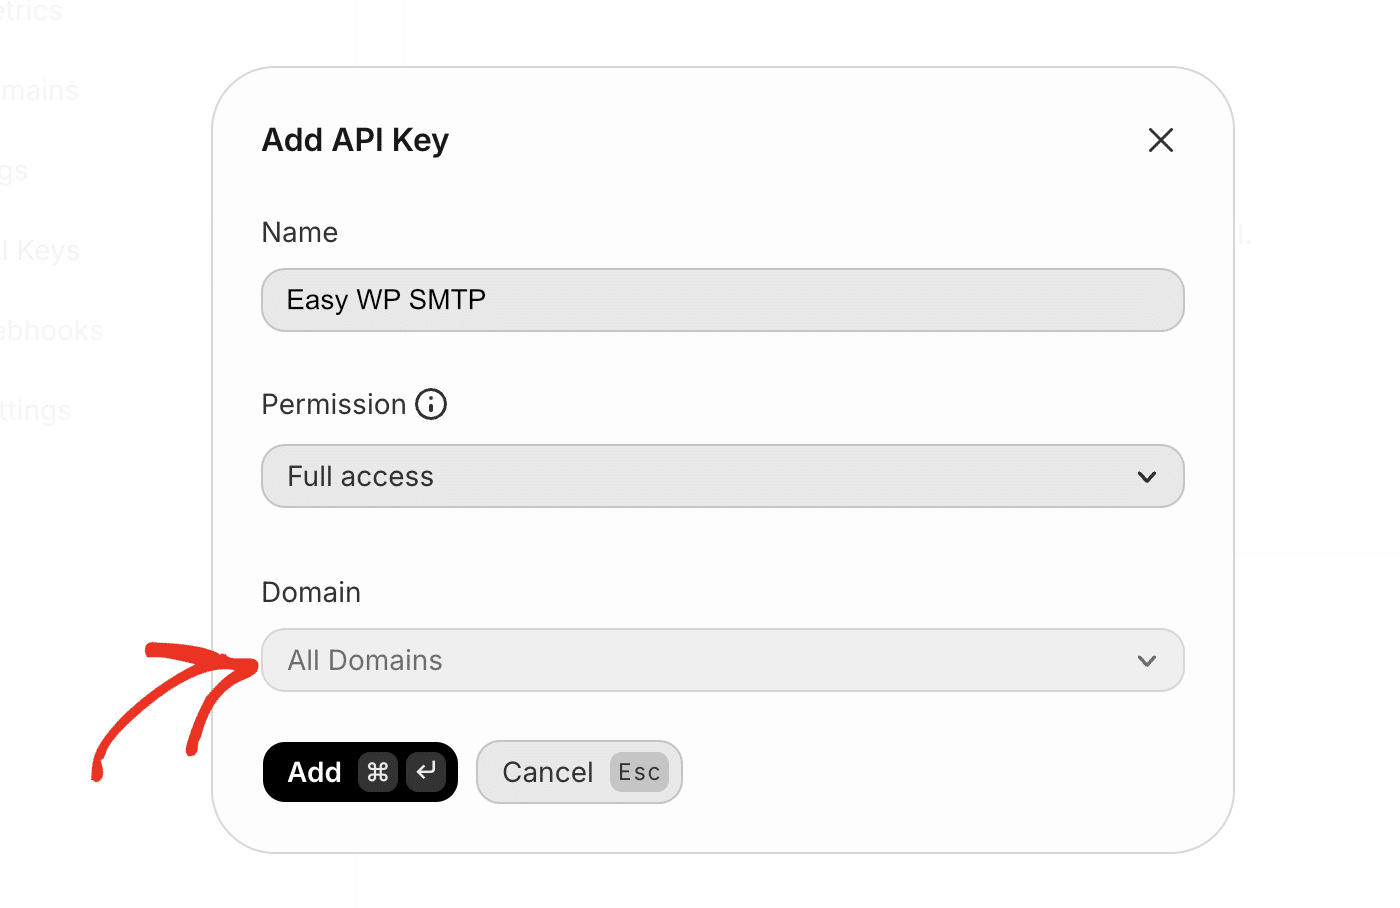Click the return arrow icon on Add button
The height and width of the screenshot is (908, 1400).
point(426,772)
